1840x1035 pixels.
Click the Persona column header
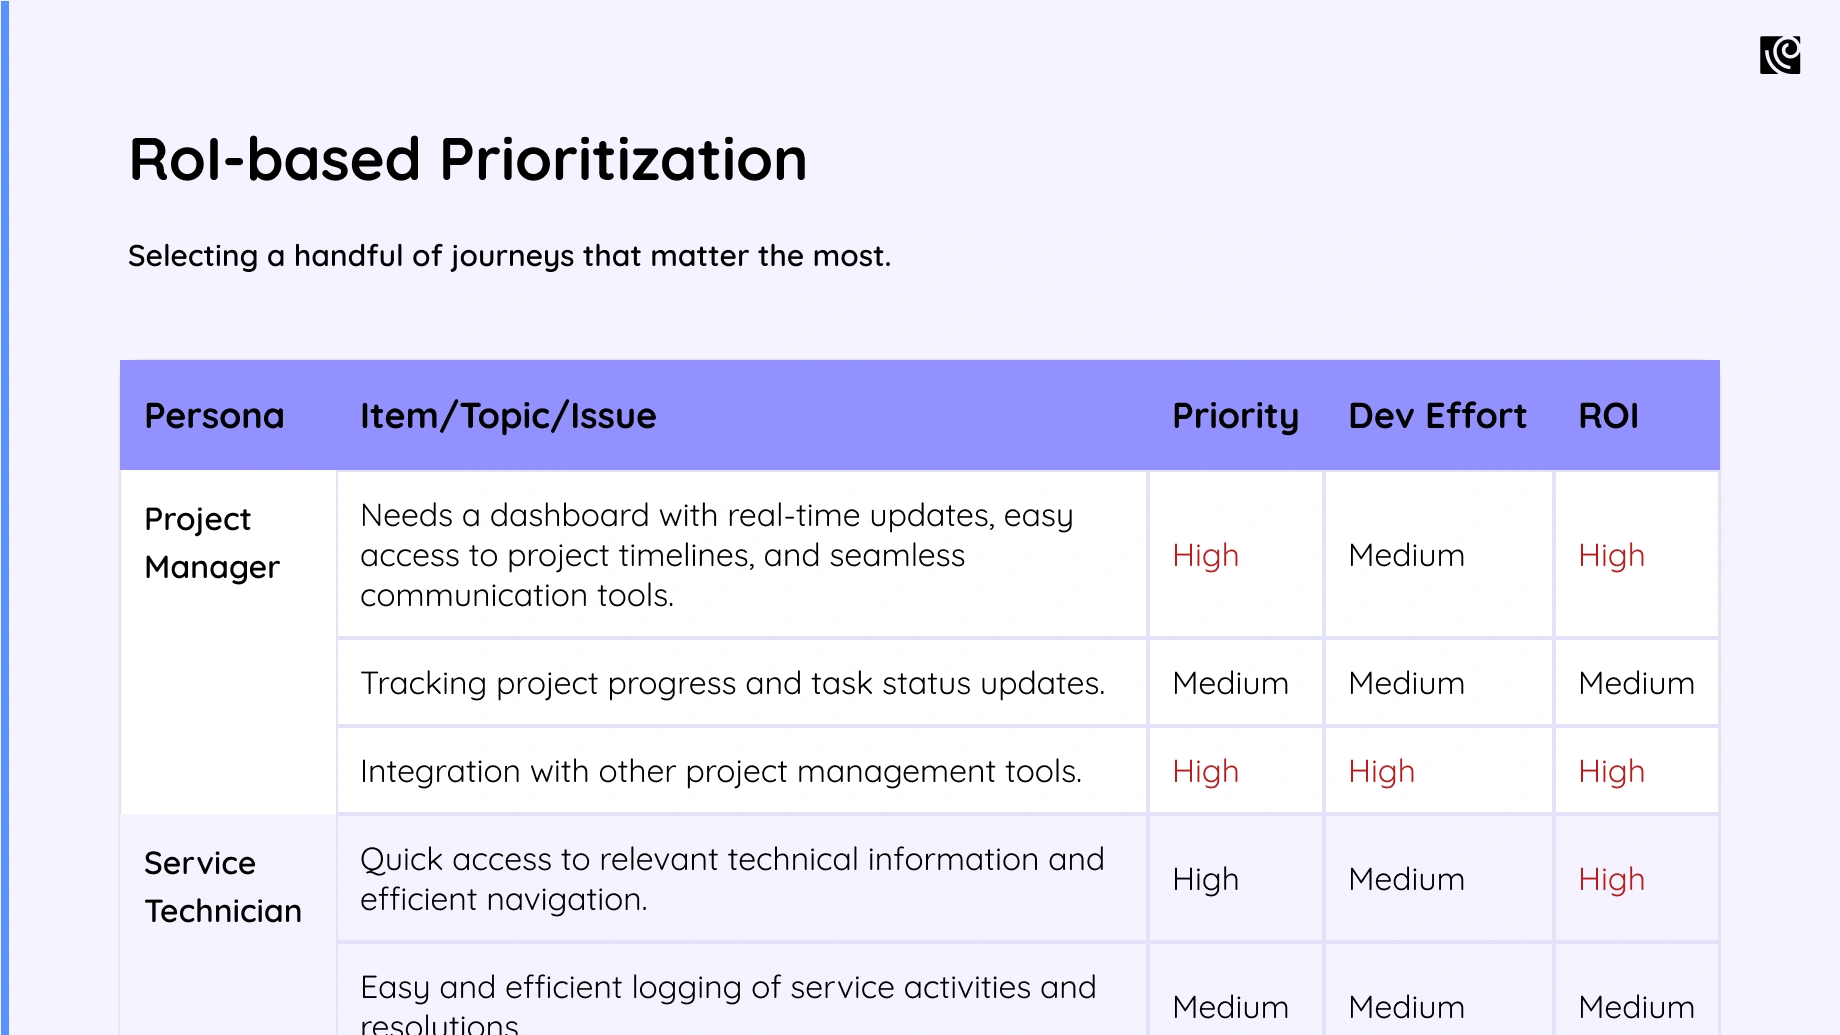(x=214, y=416)
